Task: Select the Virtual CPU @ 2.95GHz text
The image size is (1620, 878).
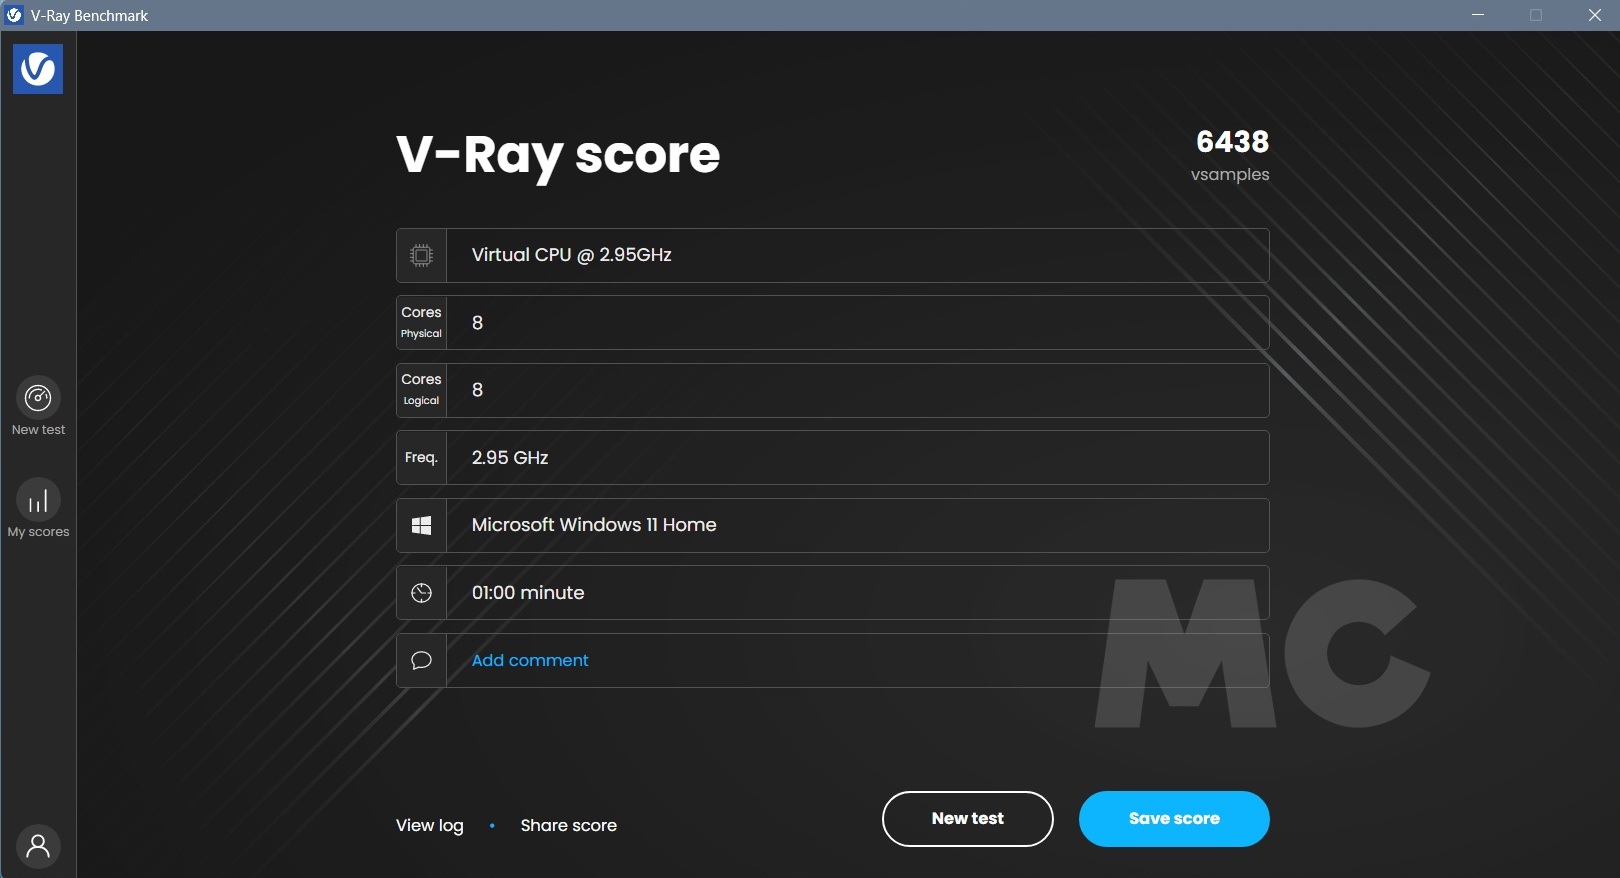Action: (572, 255)
